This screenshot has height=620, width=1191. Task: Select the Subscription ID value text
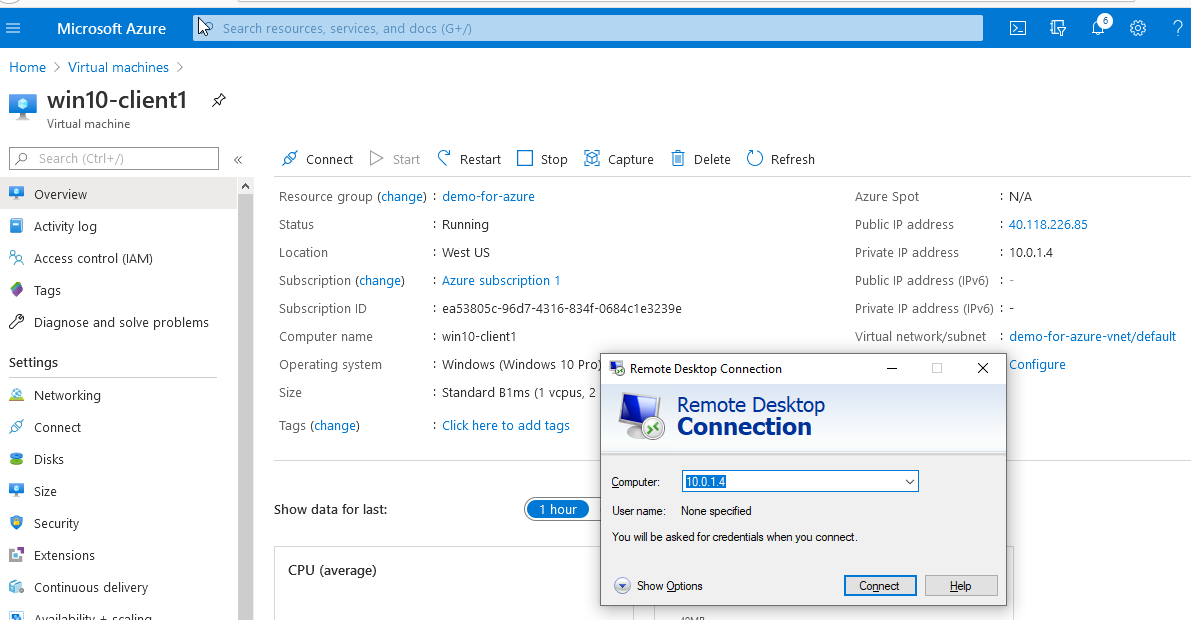click(562, 308)
